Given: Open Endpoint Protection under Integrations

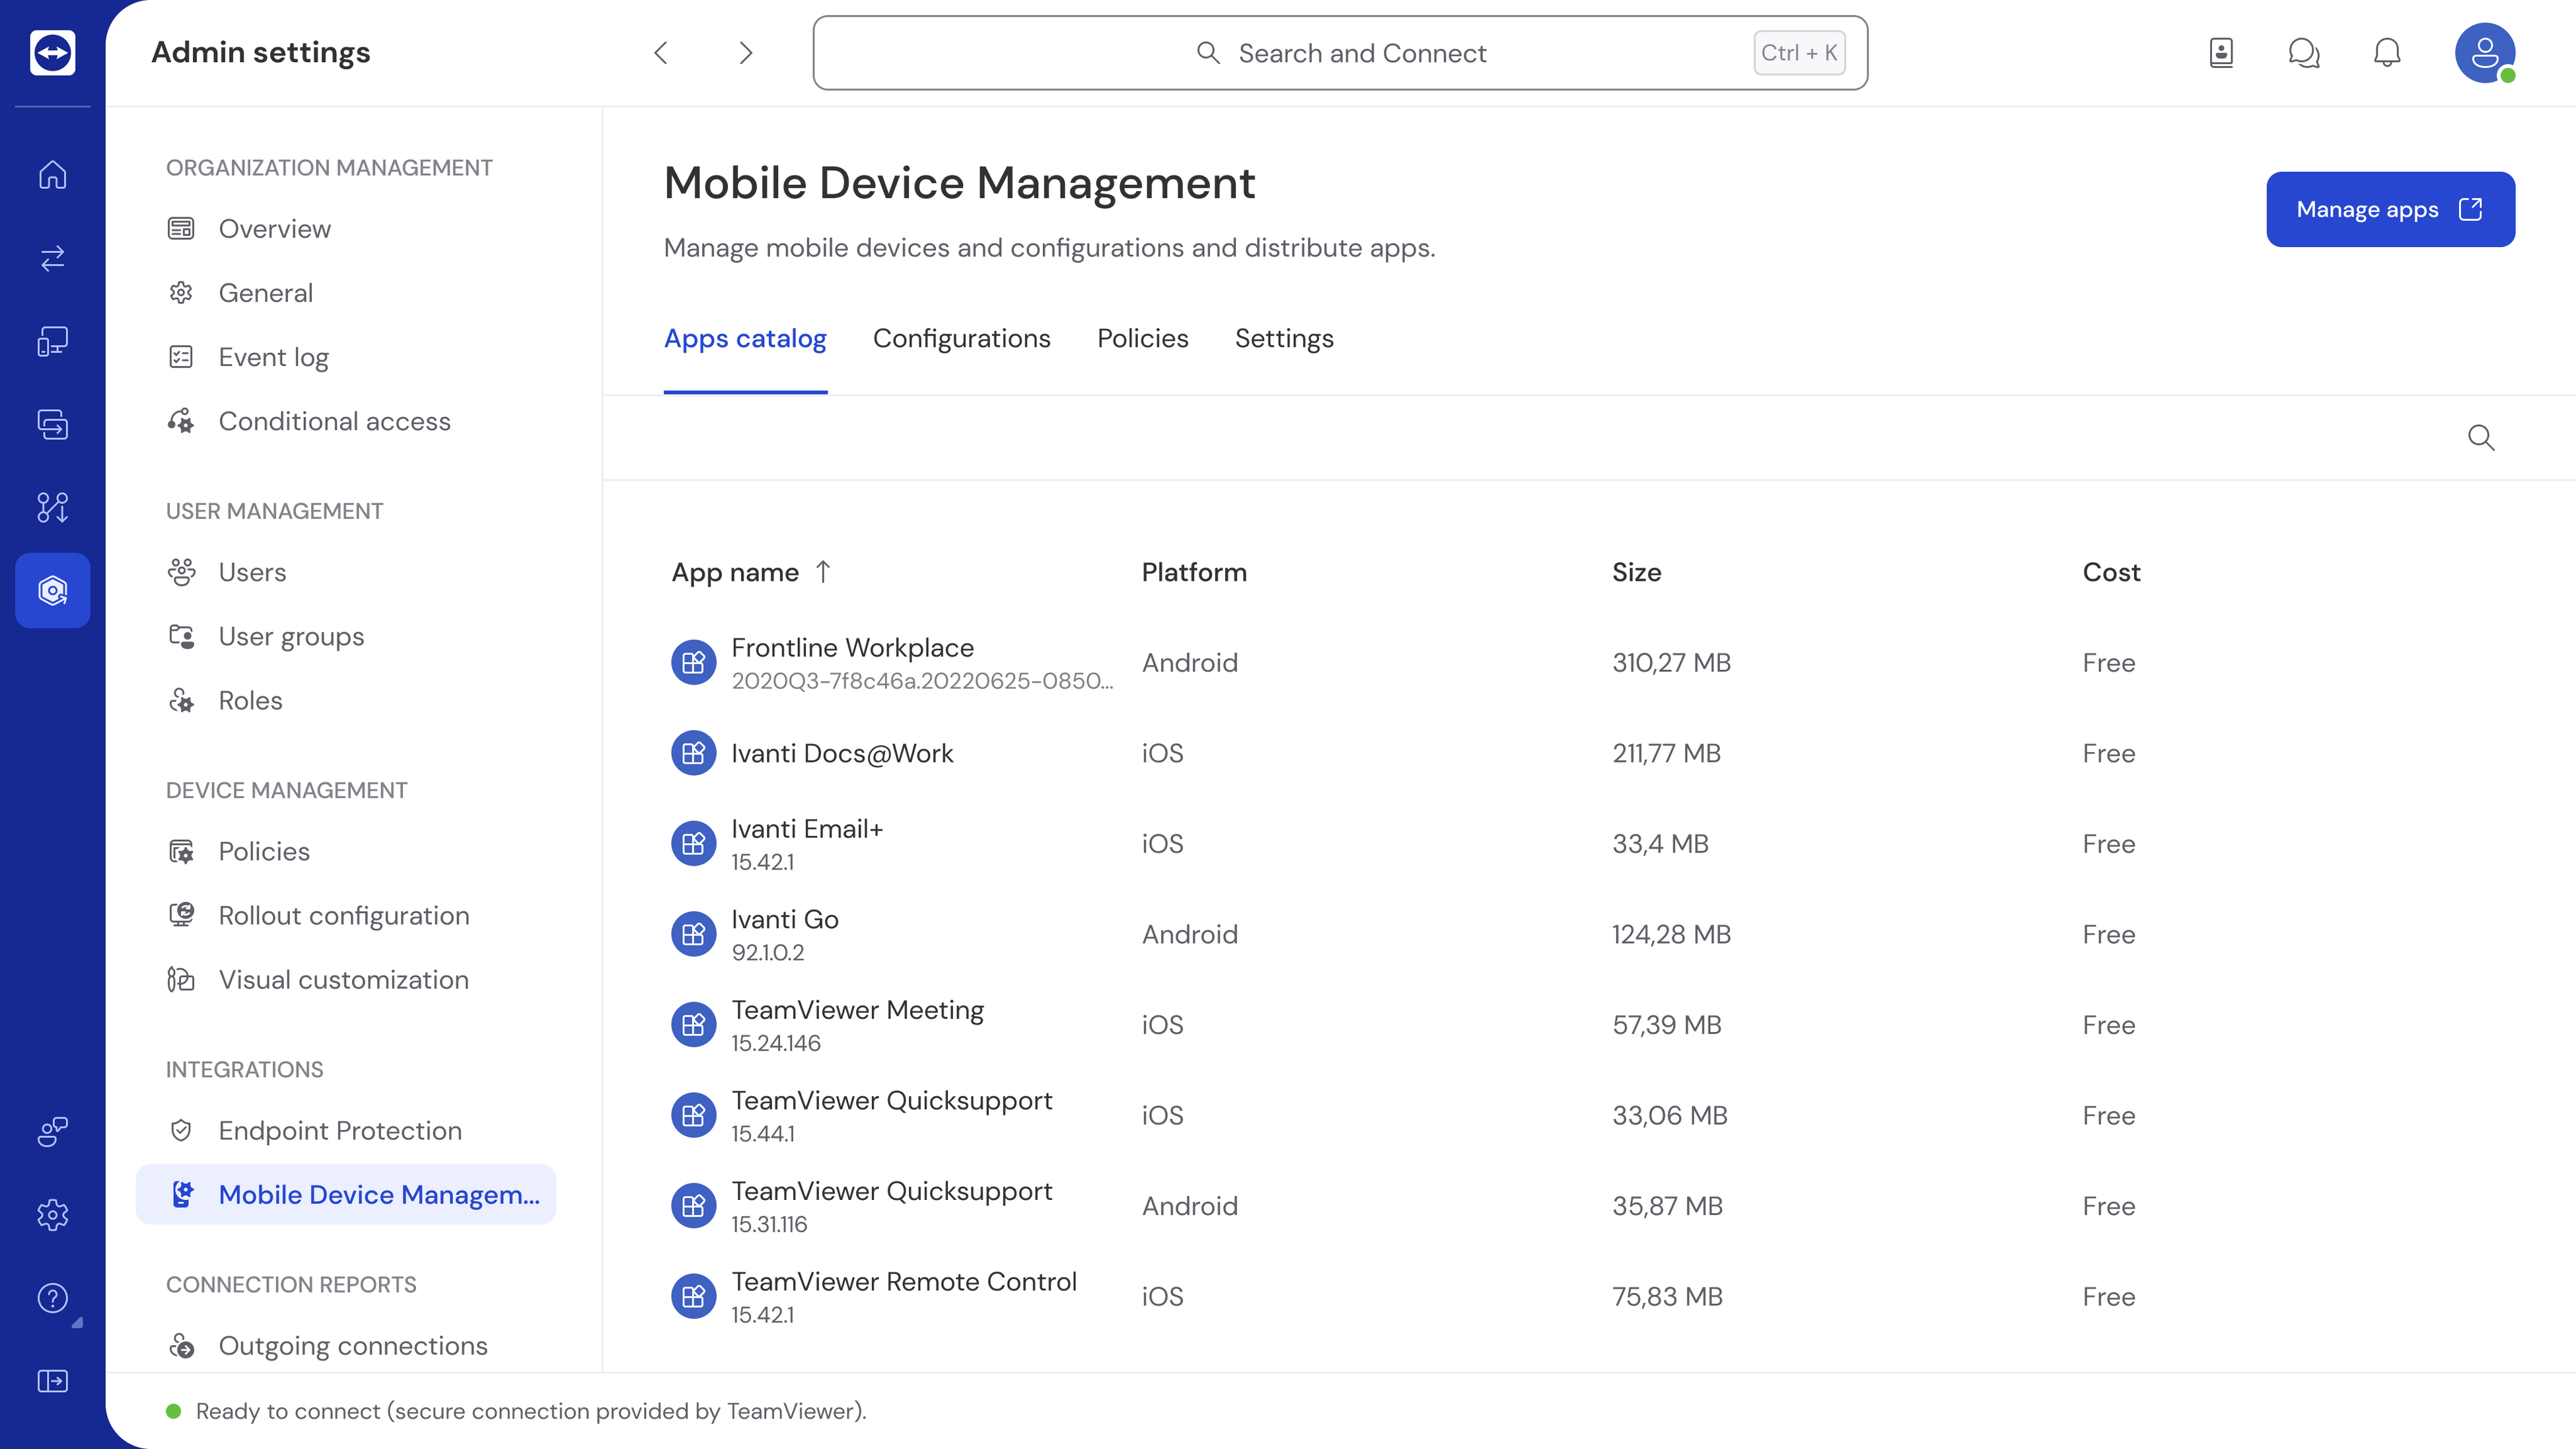Looking at the screenshot, I should coord(340,1131).
